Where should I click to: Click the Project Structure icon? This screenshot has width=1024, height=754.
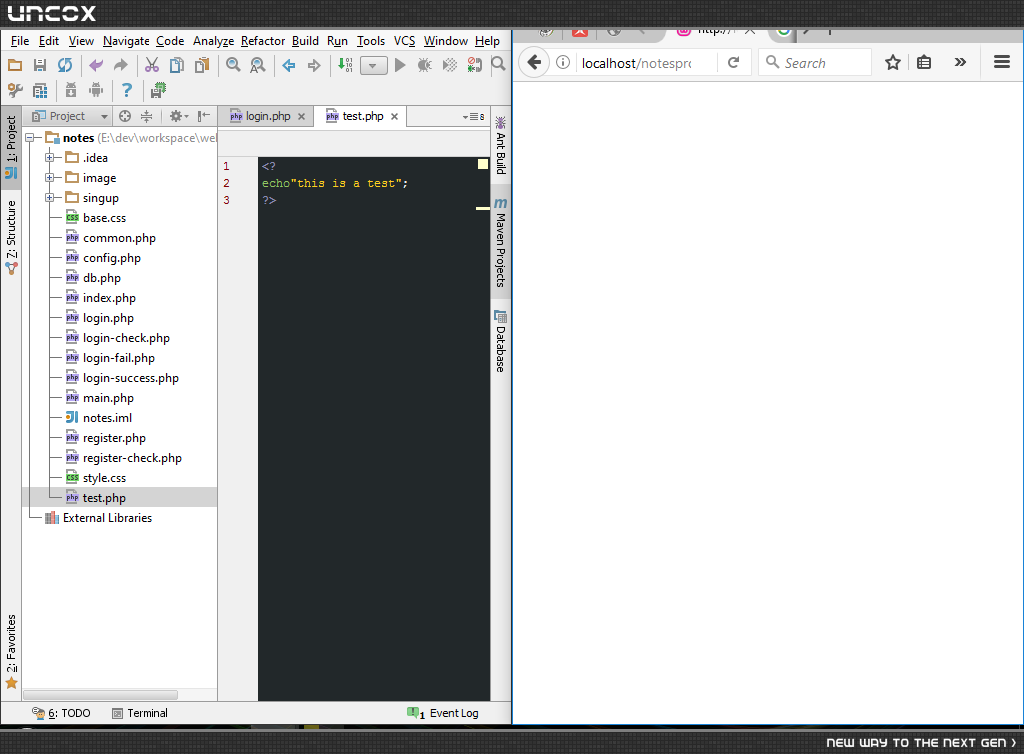tap(40, 90)
